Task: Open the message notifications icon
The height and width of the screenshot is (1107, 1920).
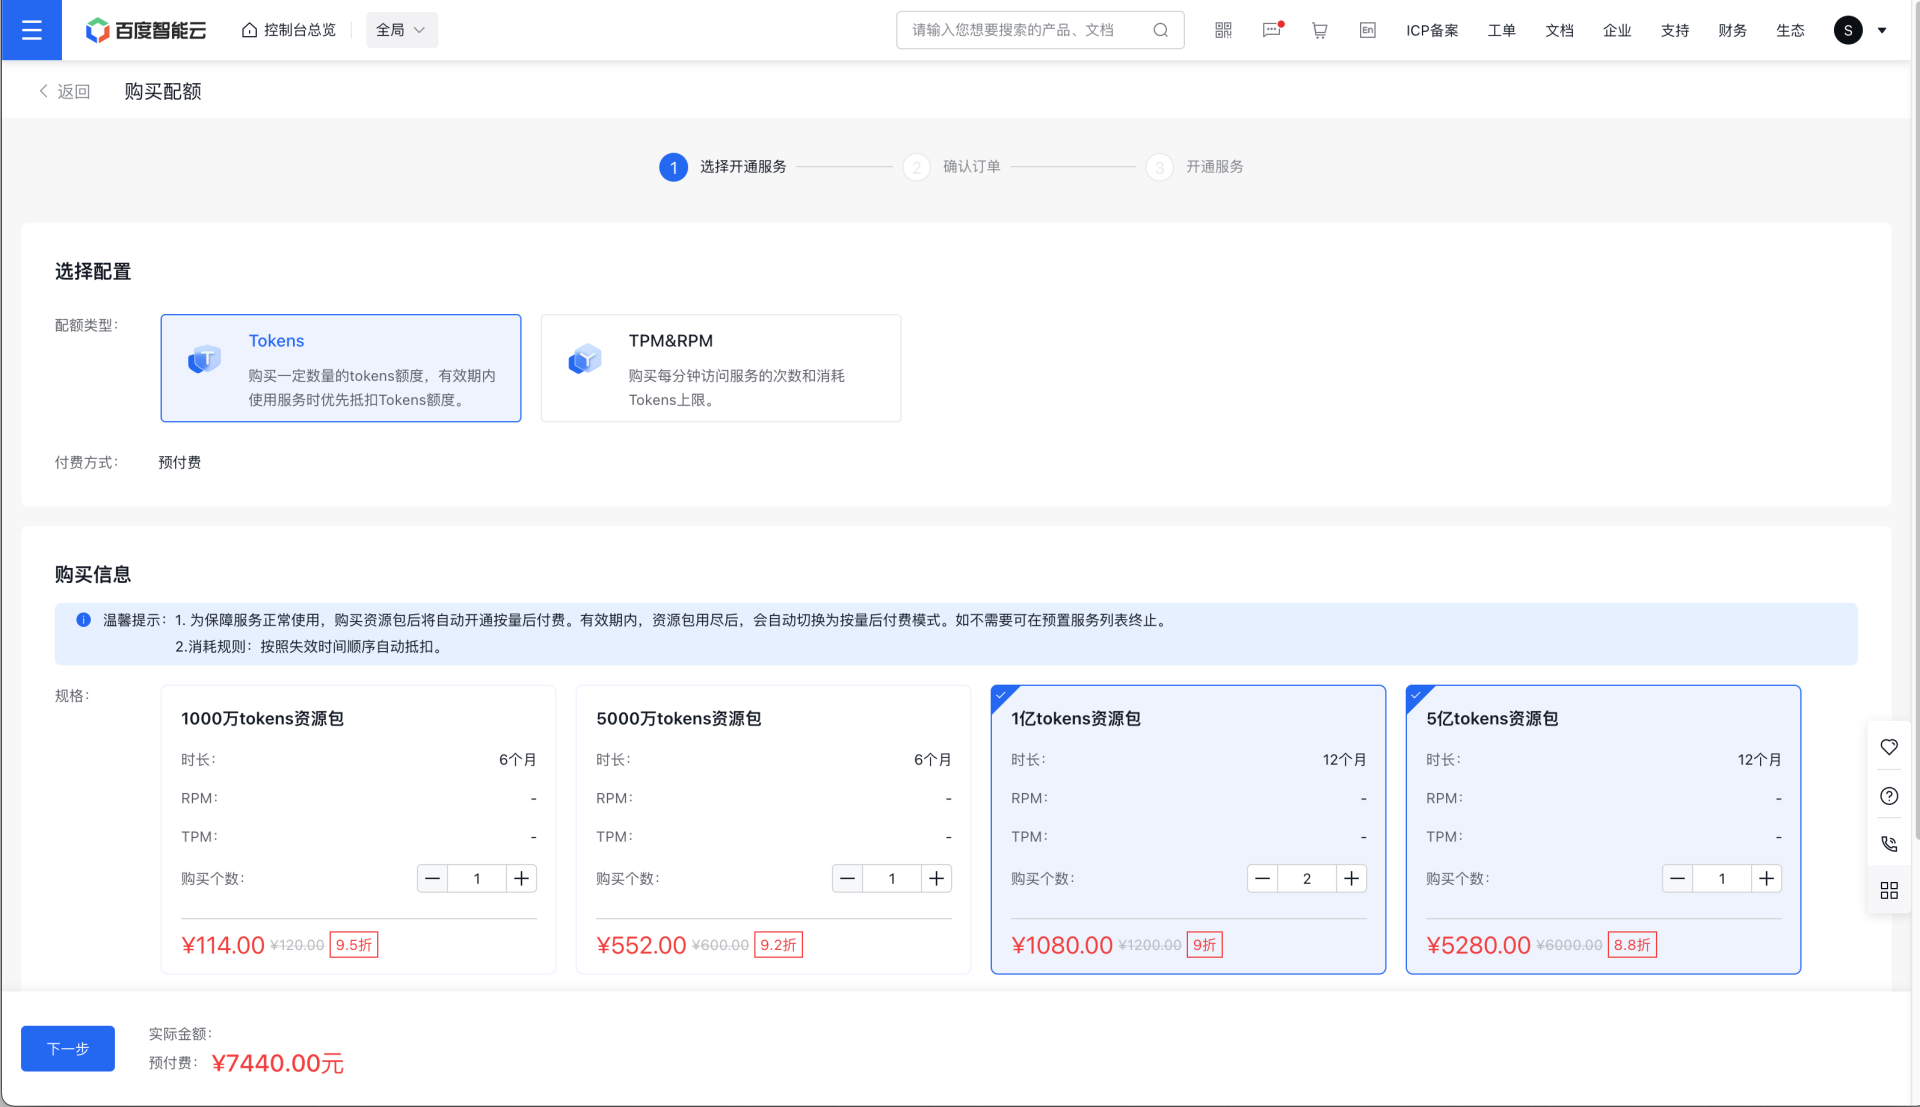Action: coord(1271,30)
